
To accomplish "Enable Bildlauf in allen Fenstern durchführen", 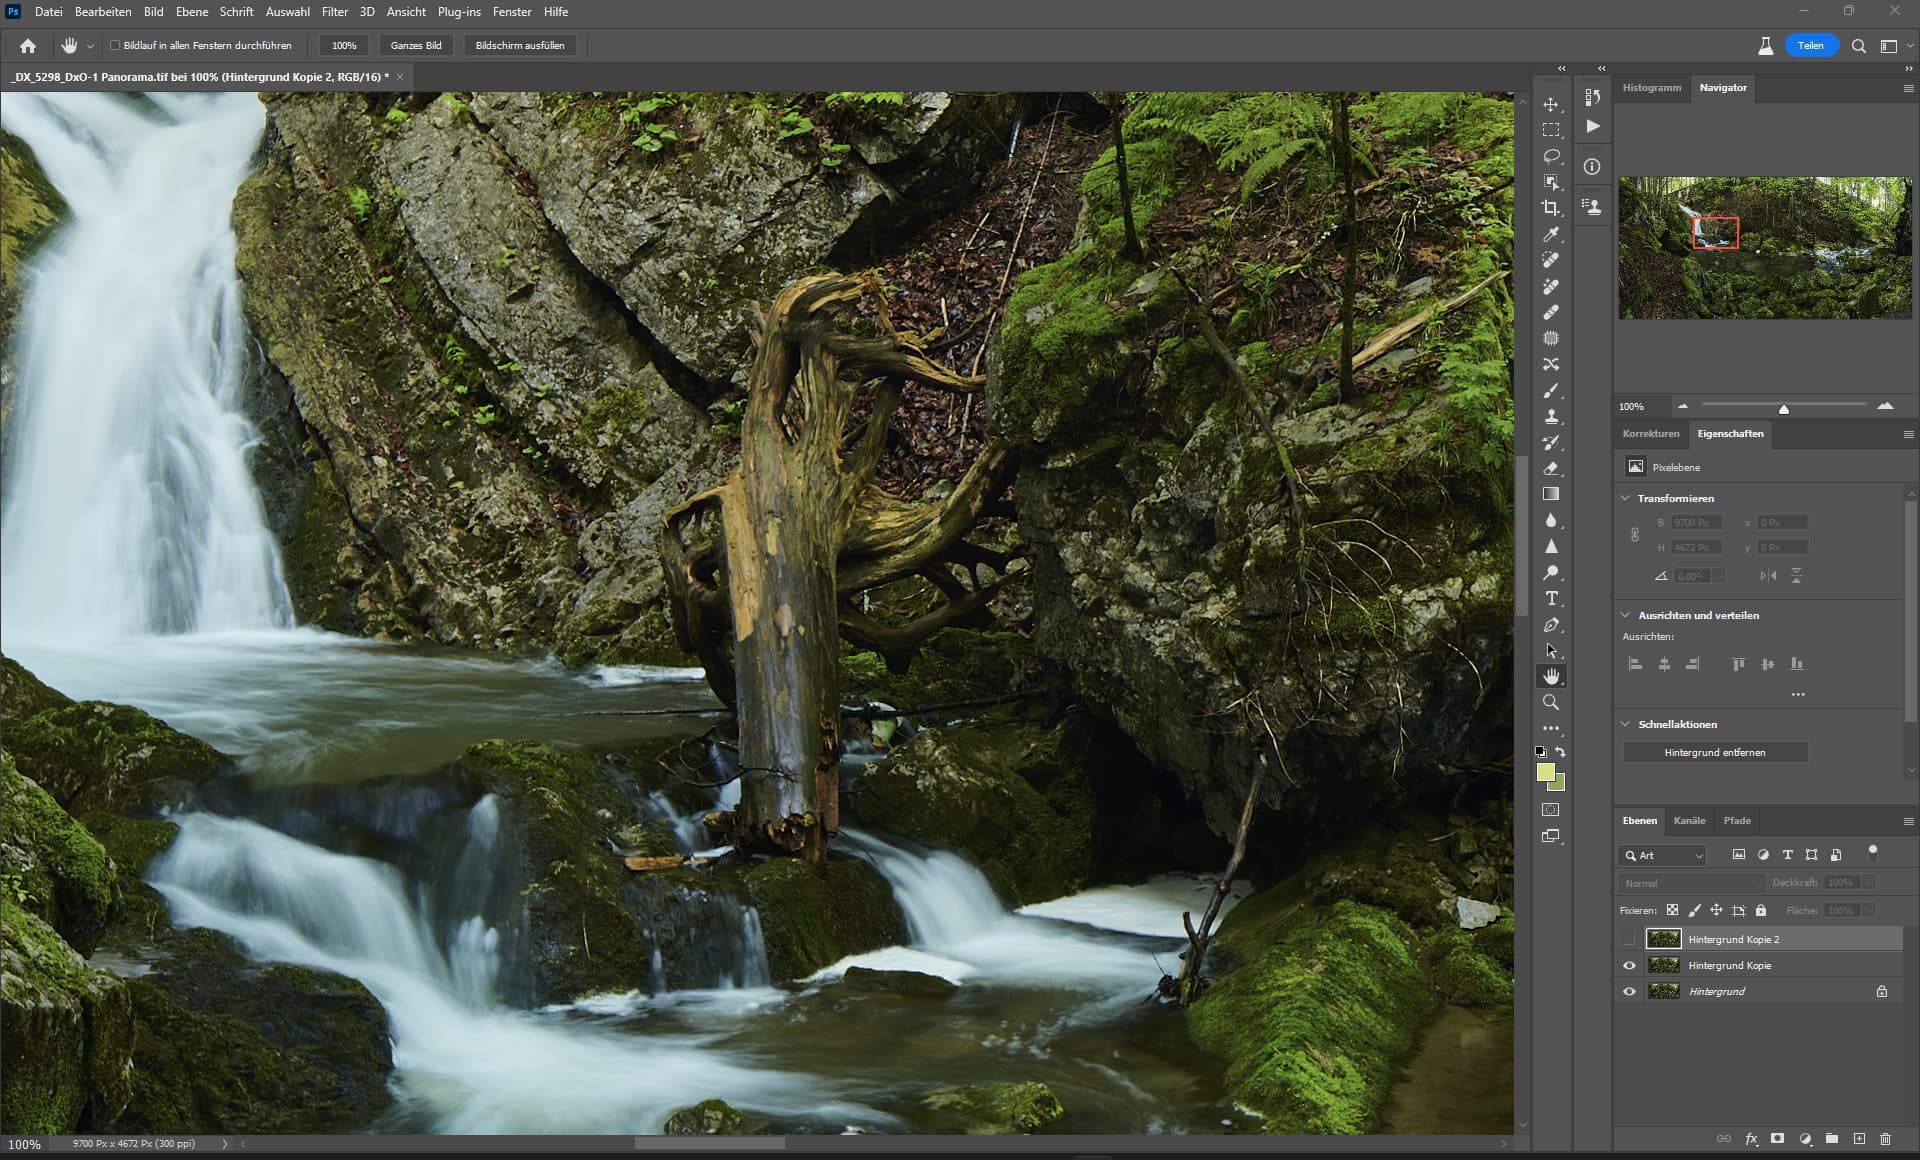I will point(115,45).
